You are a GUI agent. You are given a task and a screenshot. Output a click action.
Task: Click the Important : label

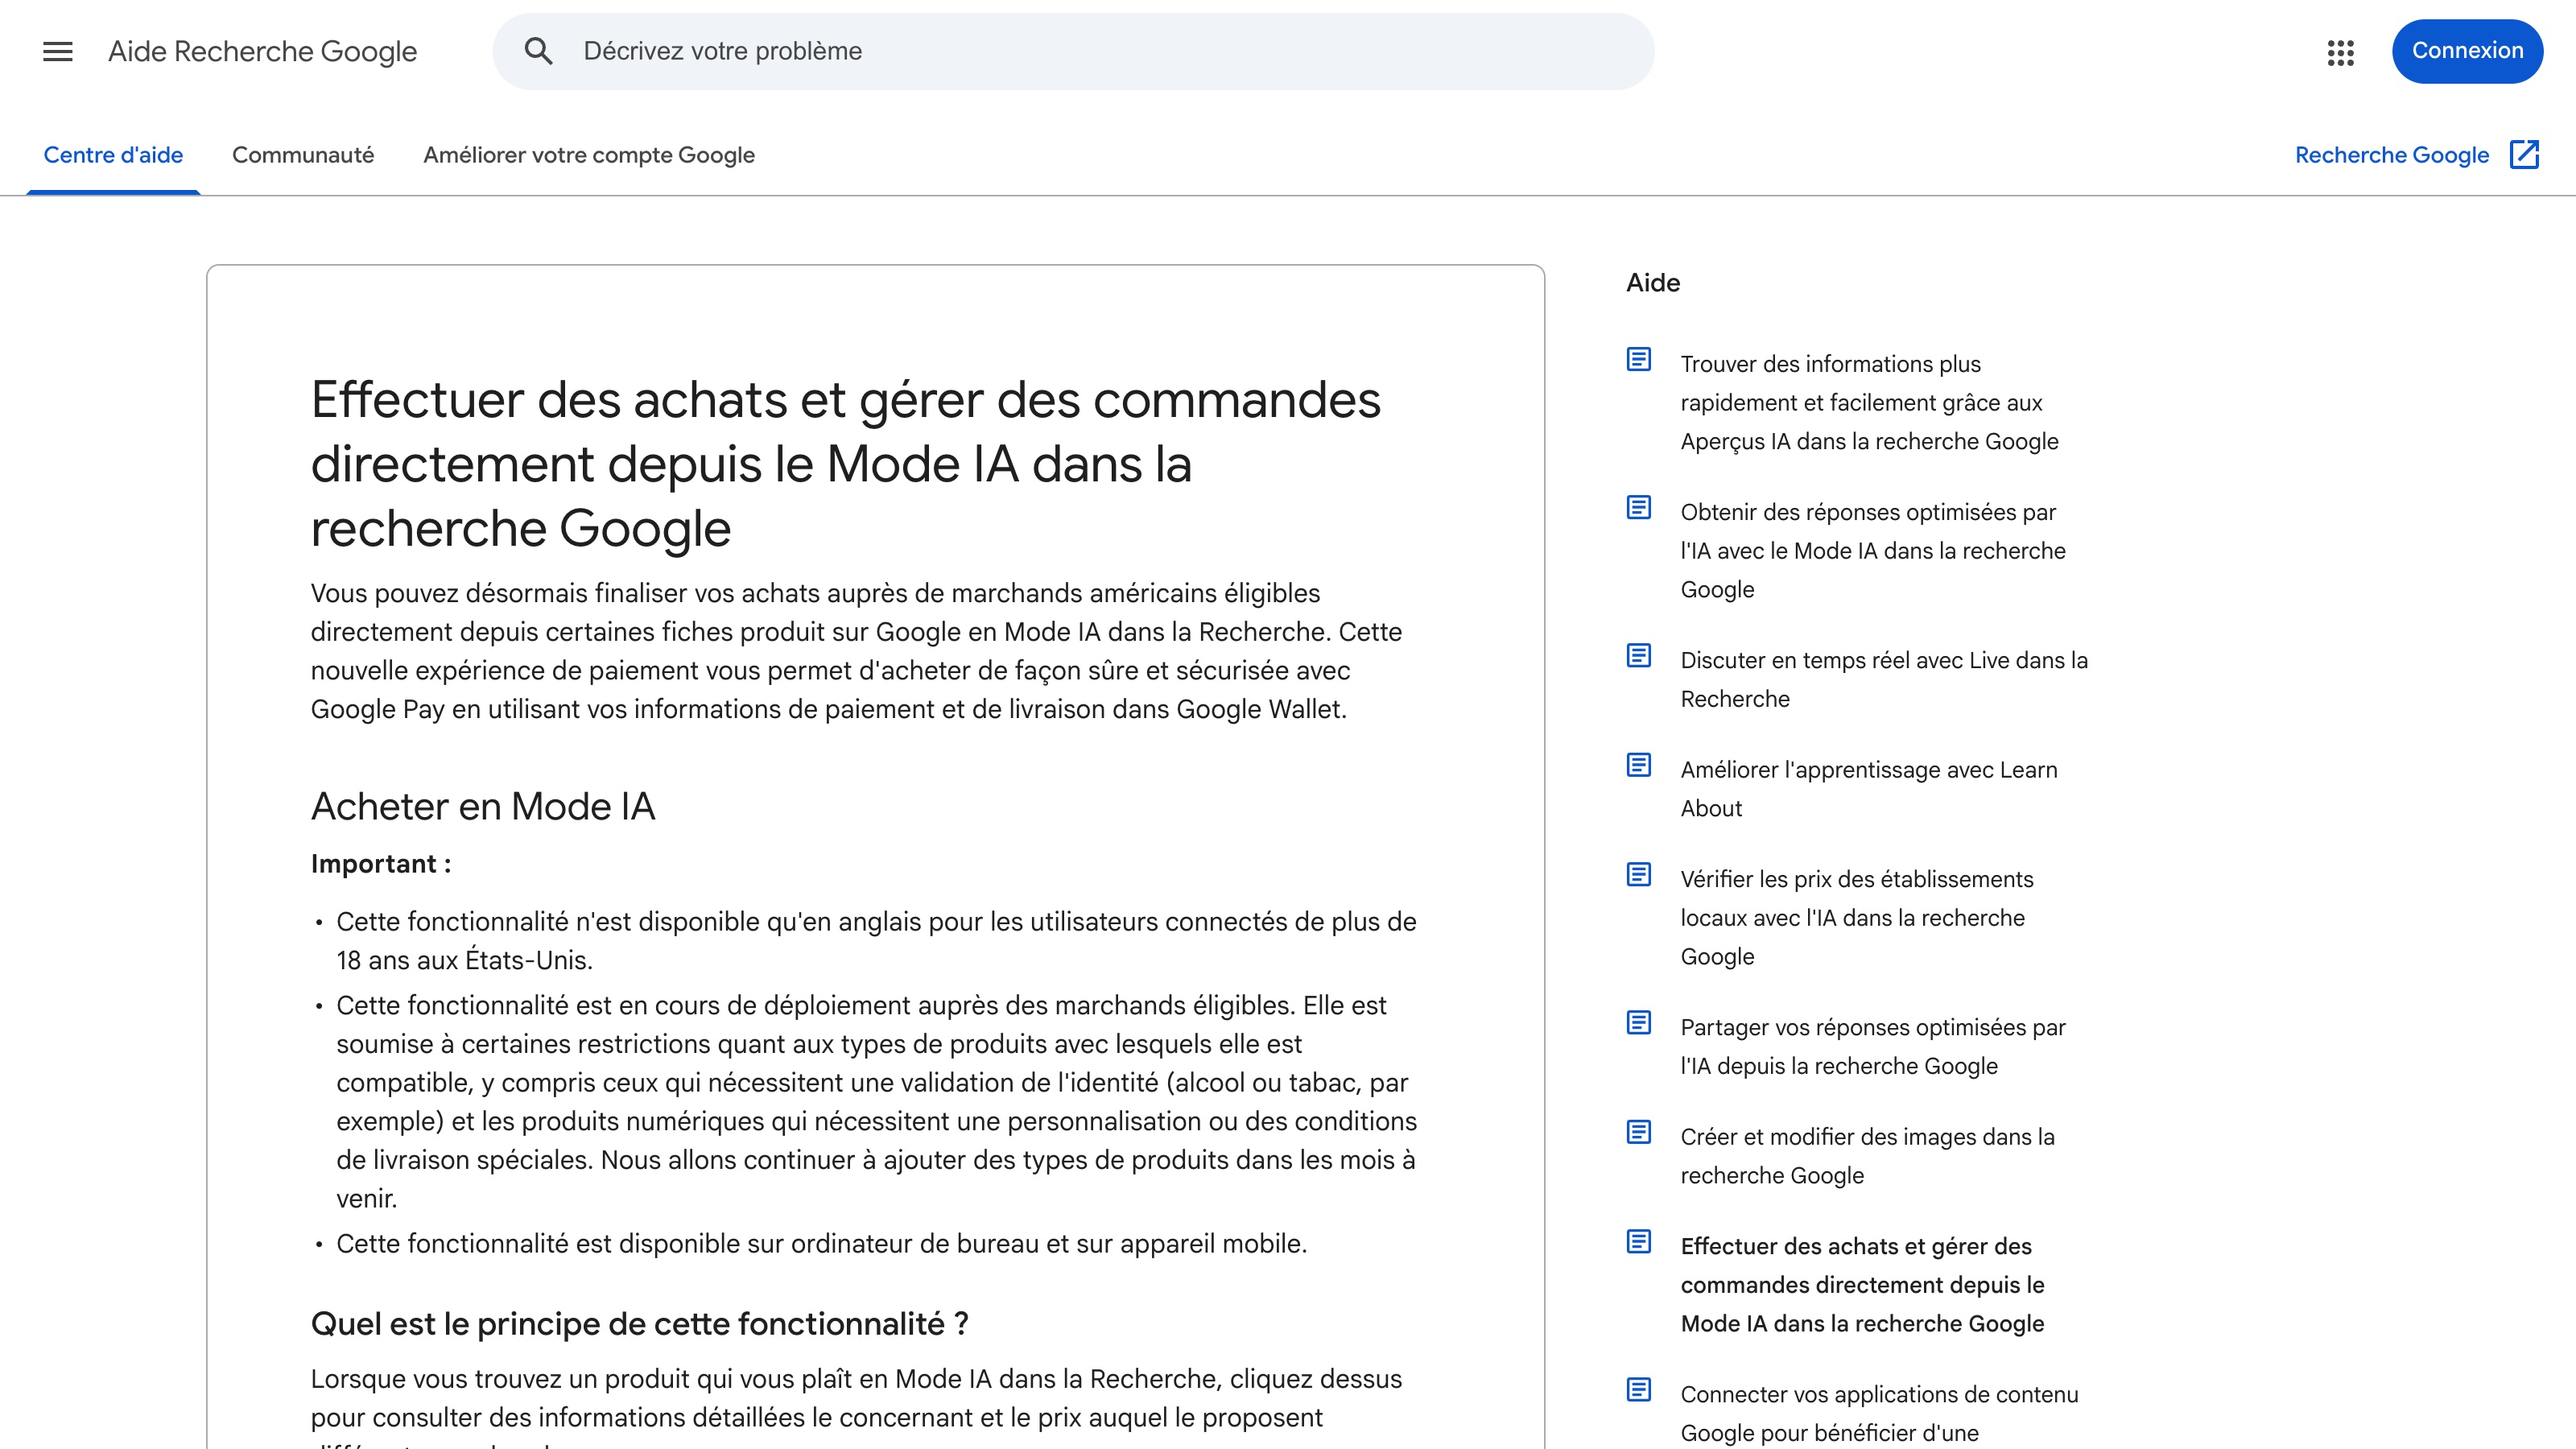[x=381, y=864]
